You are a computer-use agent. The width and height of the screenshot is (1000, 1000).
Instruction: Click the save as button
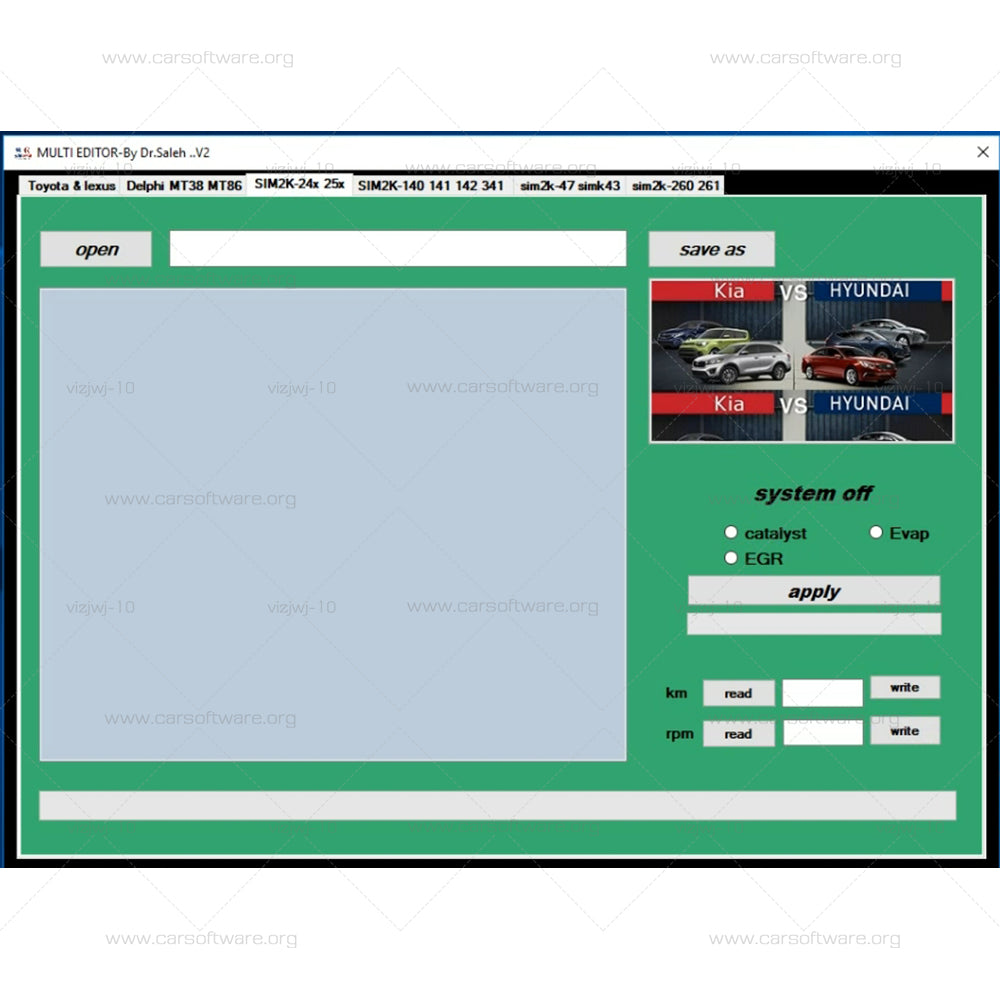(712, 249)
